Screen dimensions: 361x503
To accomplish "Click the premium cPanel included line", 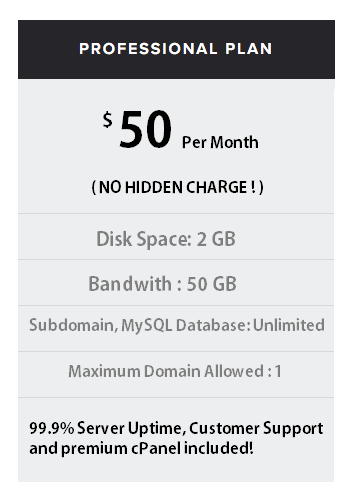I will 141,449.
